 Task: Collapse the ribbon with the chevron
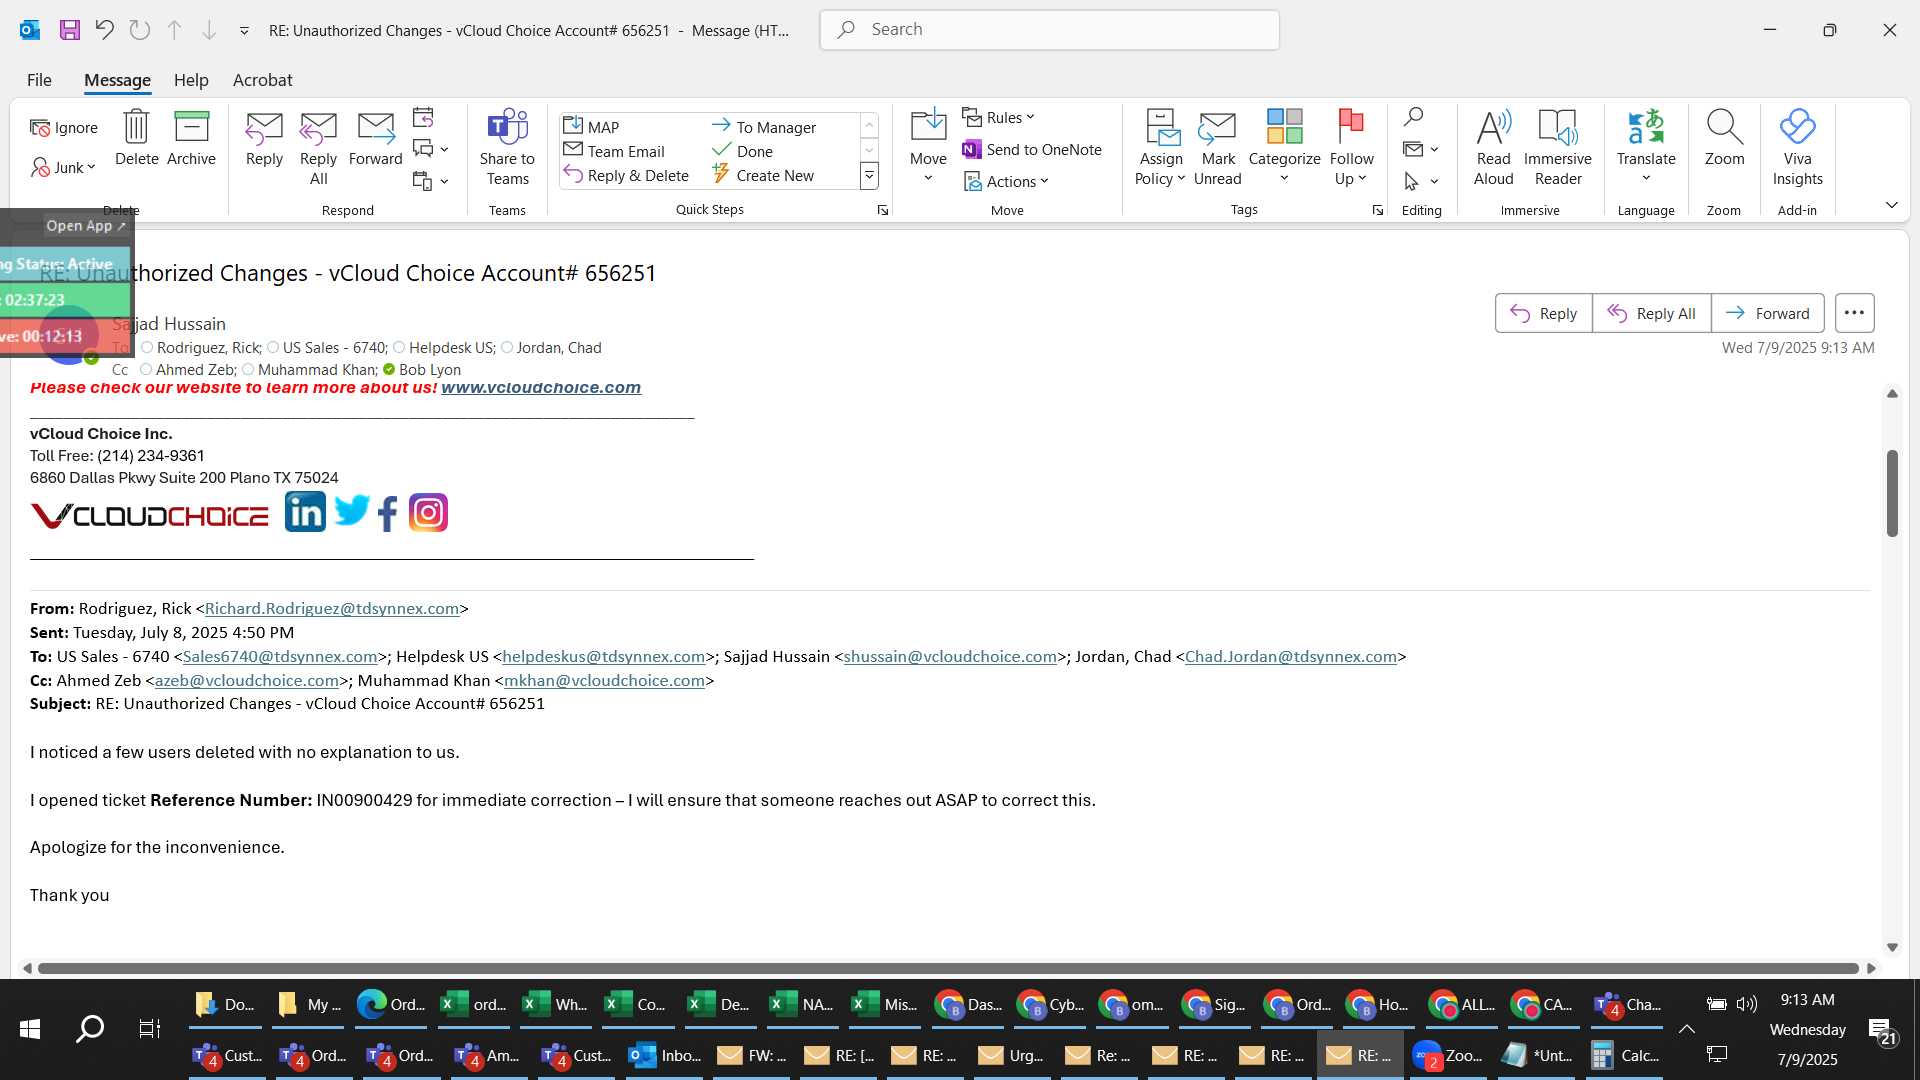1891,205
